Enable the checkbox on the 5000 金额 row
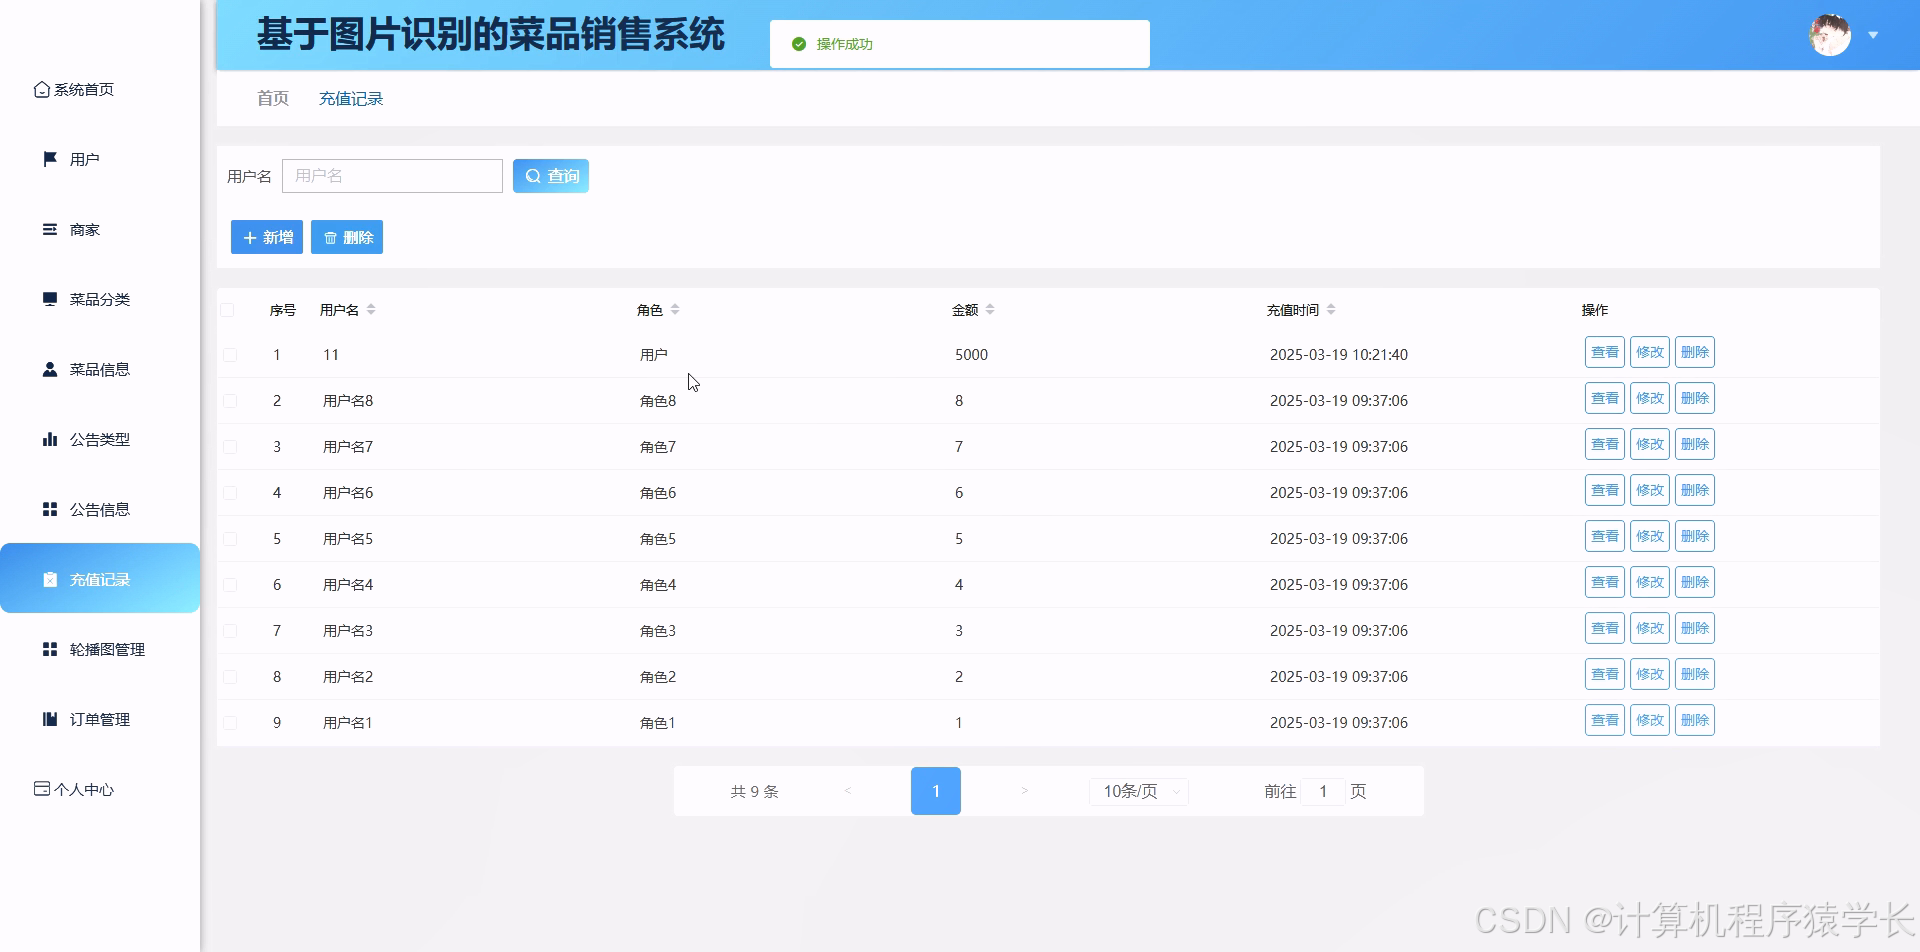 231,354
